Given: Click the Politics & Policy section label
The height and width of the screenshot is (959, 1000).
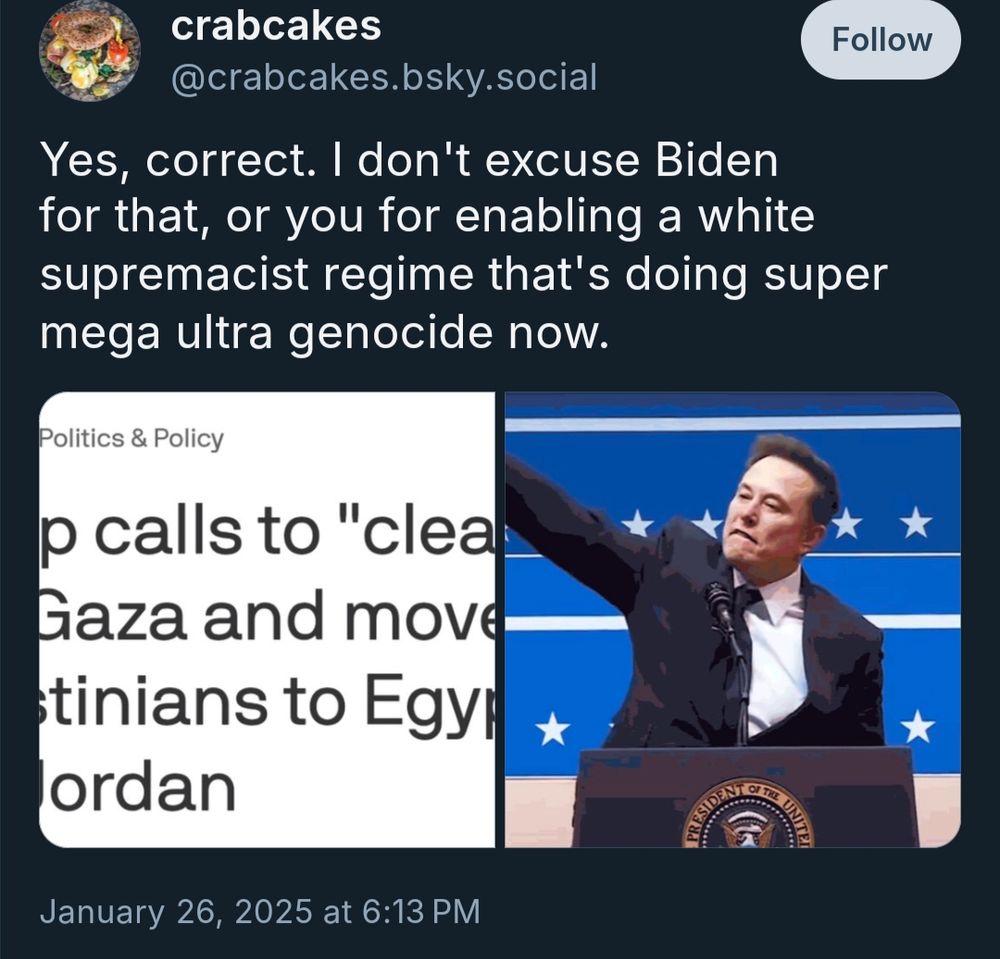Looking at the screenshot, I should click(131, 436).
